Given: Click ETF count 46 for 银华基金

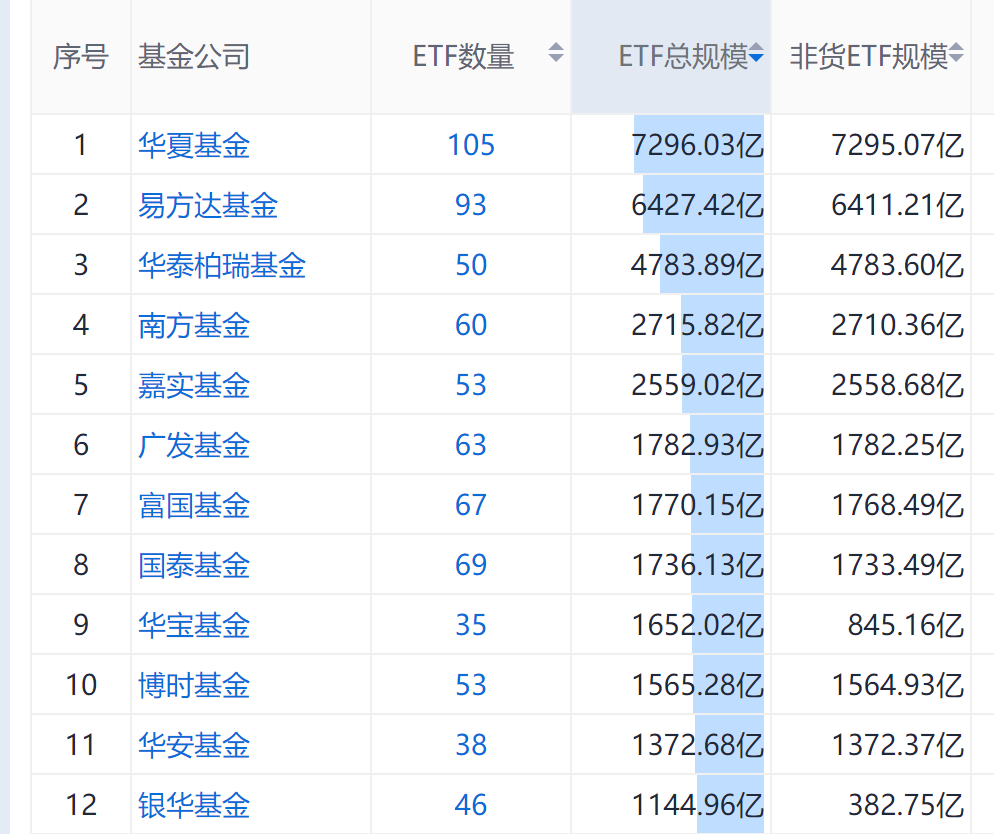Looking at the screenshot, I should click(x=471, y=805).
